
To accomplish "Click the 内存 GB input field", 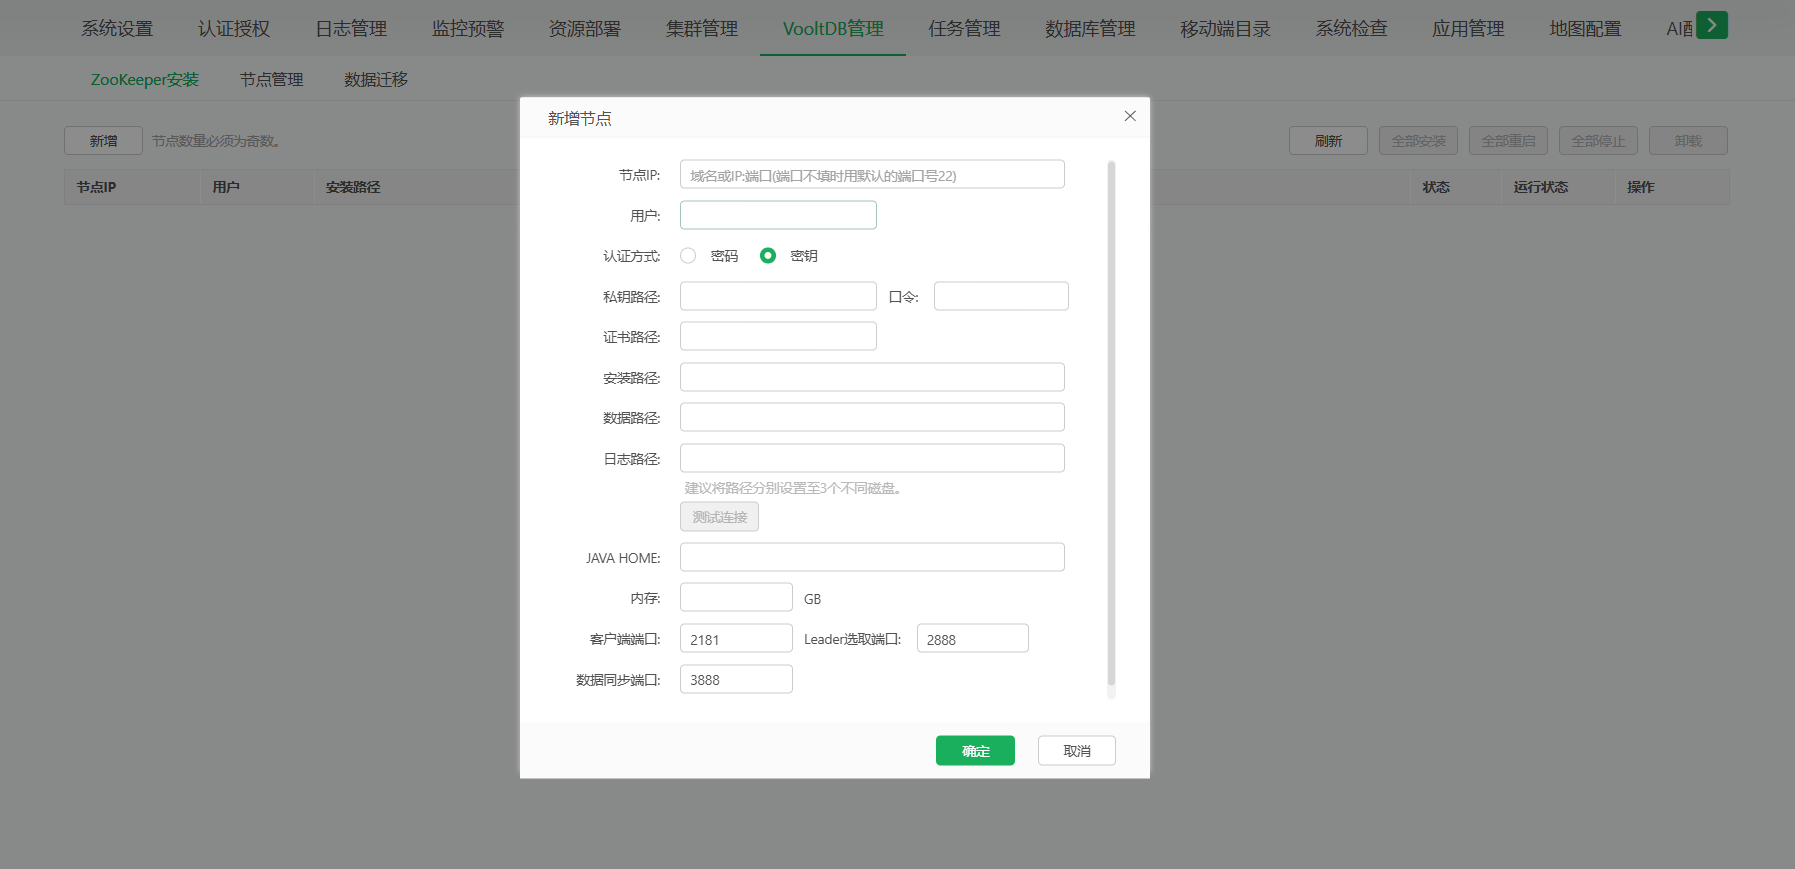I will [736, 598].
